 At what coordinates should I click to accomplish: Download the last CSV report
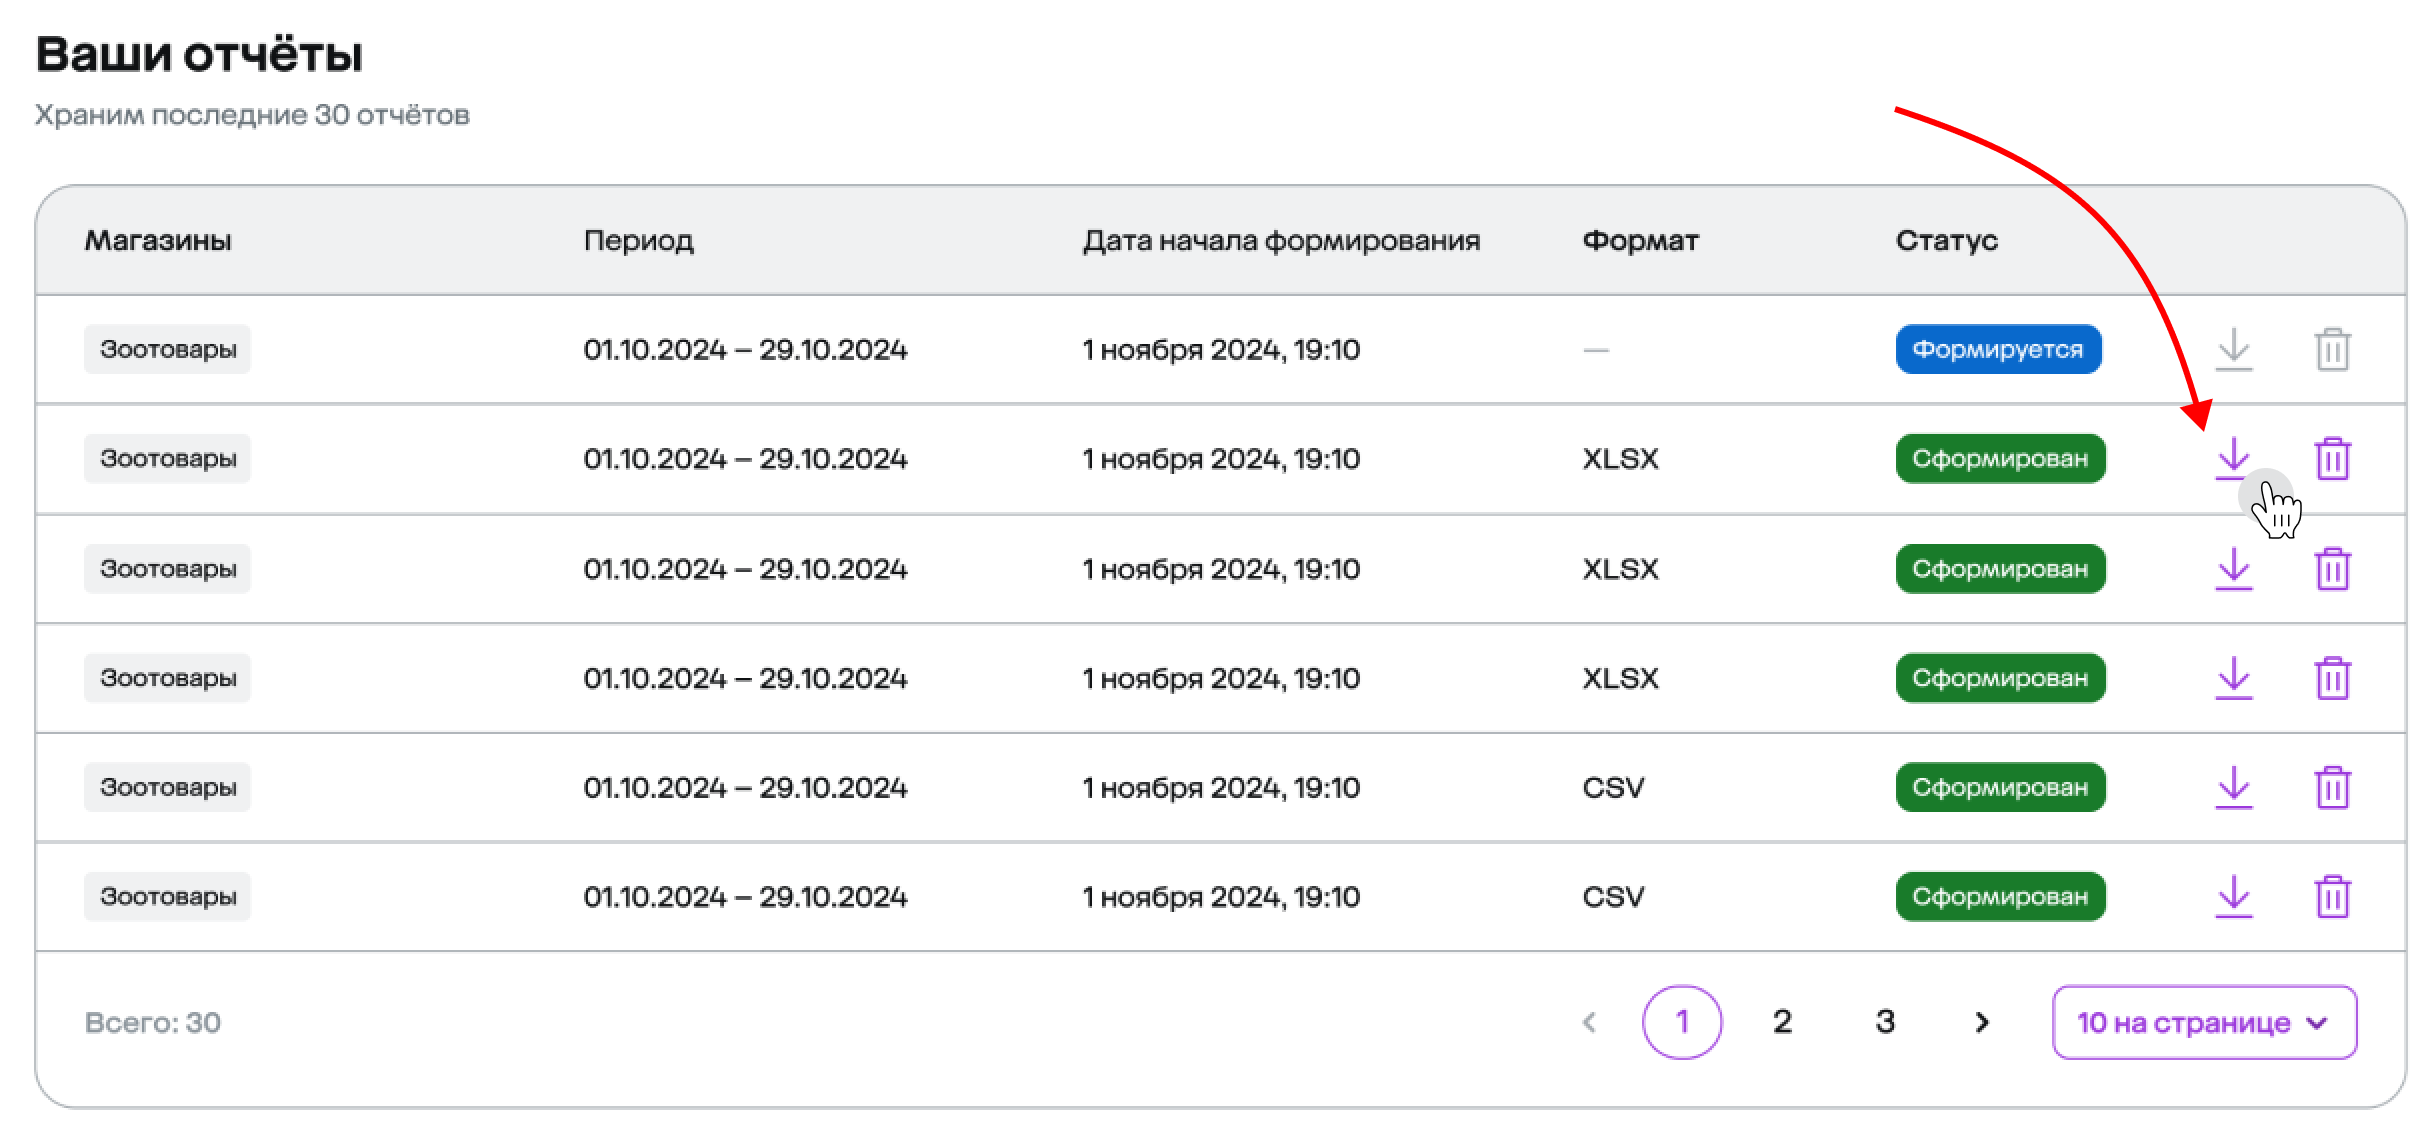tap(2233, 896)
